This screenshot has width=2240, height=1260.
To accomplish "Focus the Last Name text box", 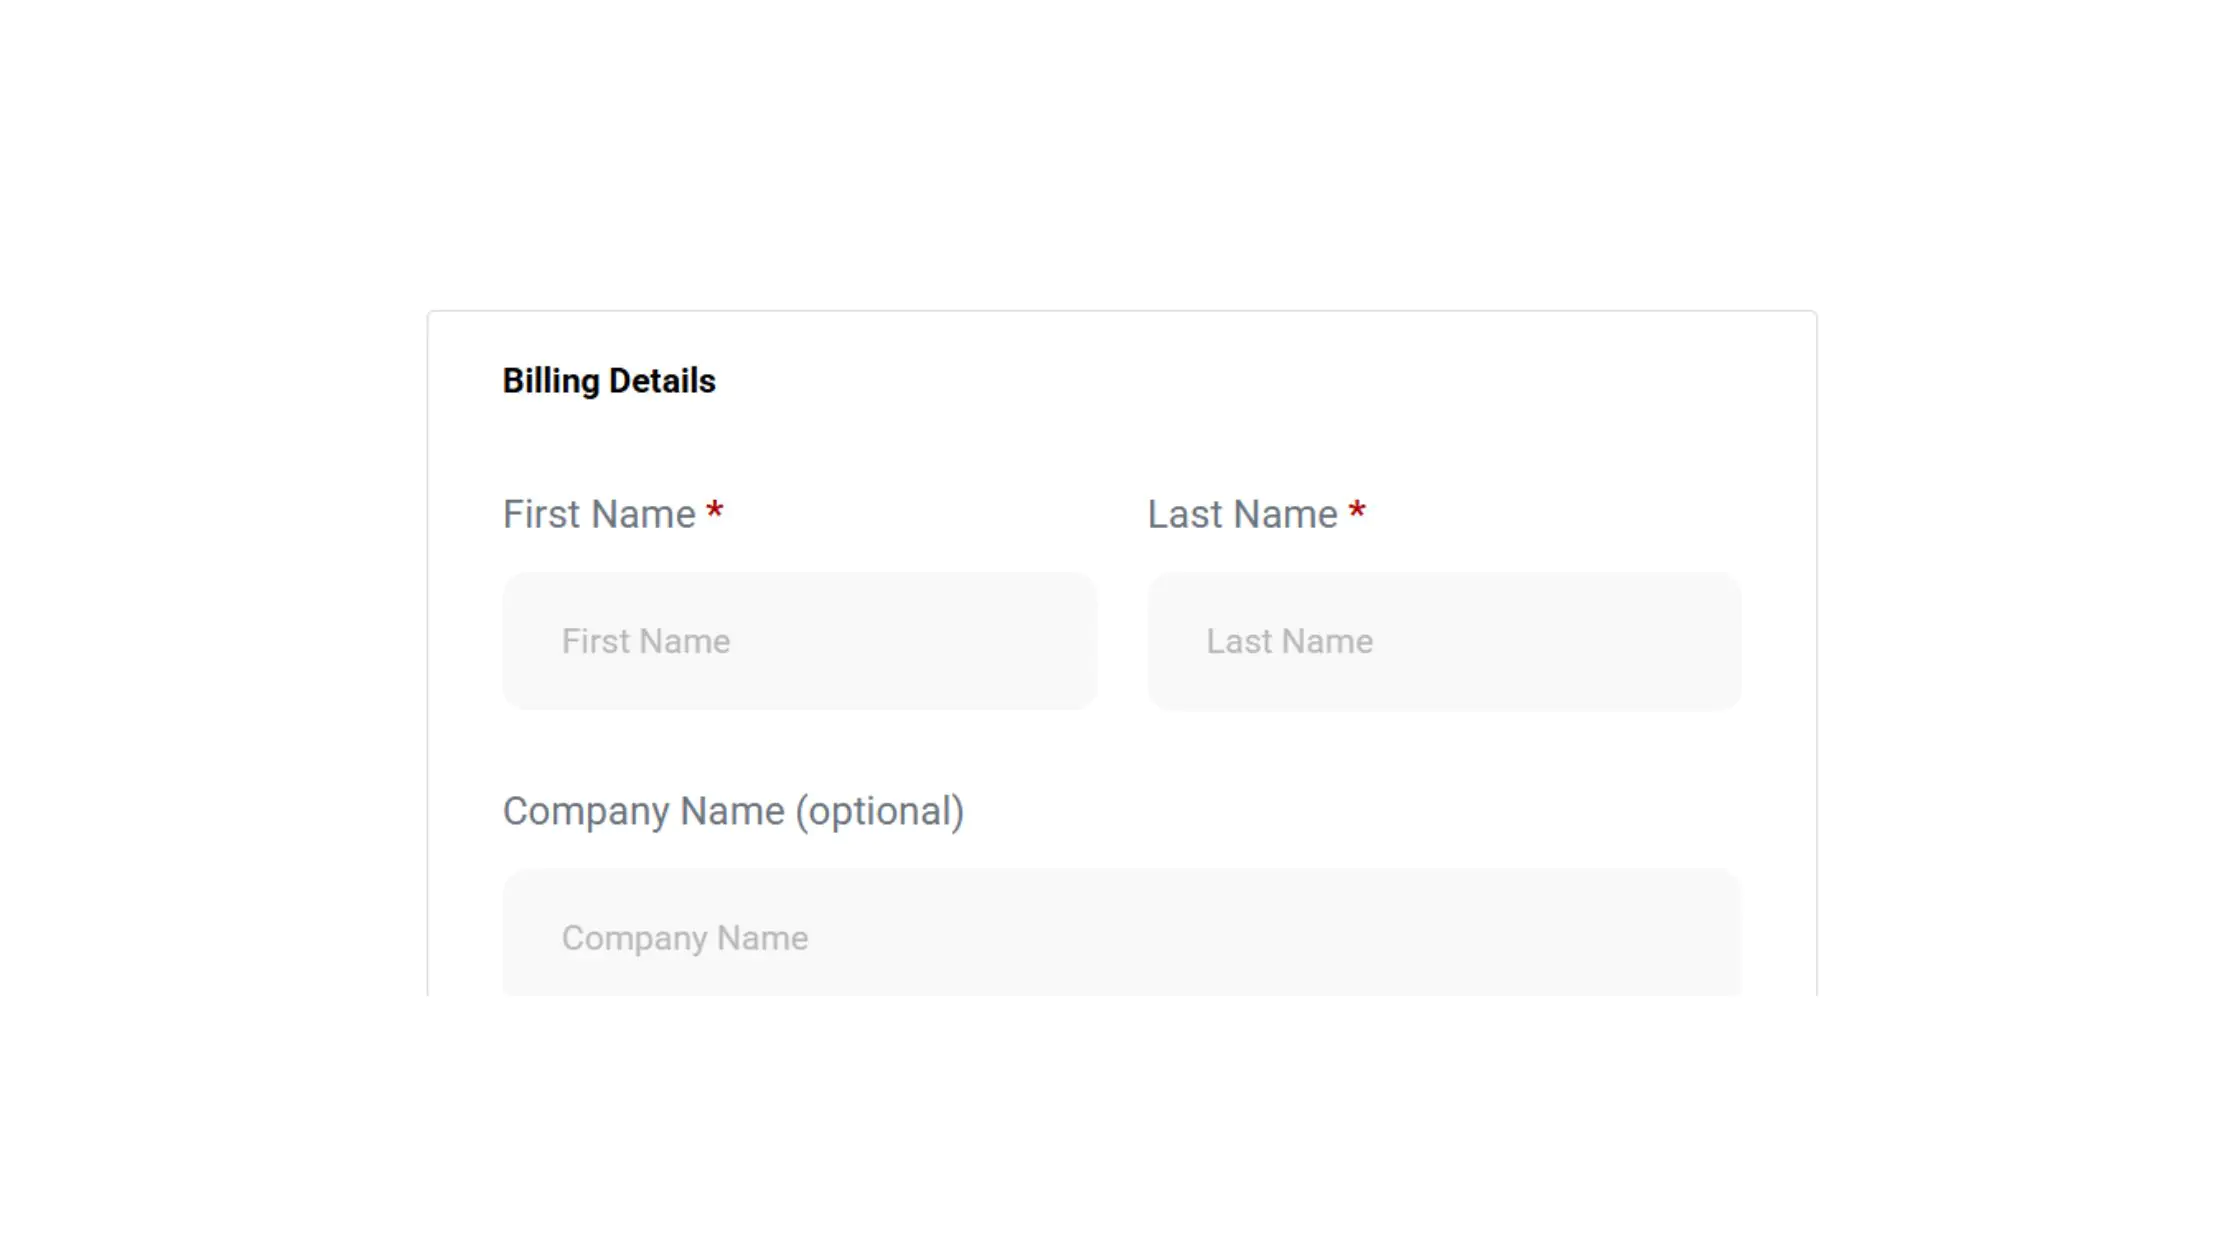I will tap(1444, 641).
